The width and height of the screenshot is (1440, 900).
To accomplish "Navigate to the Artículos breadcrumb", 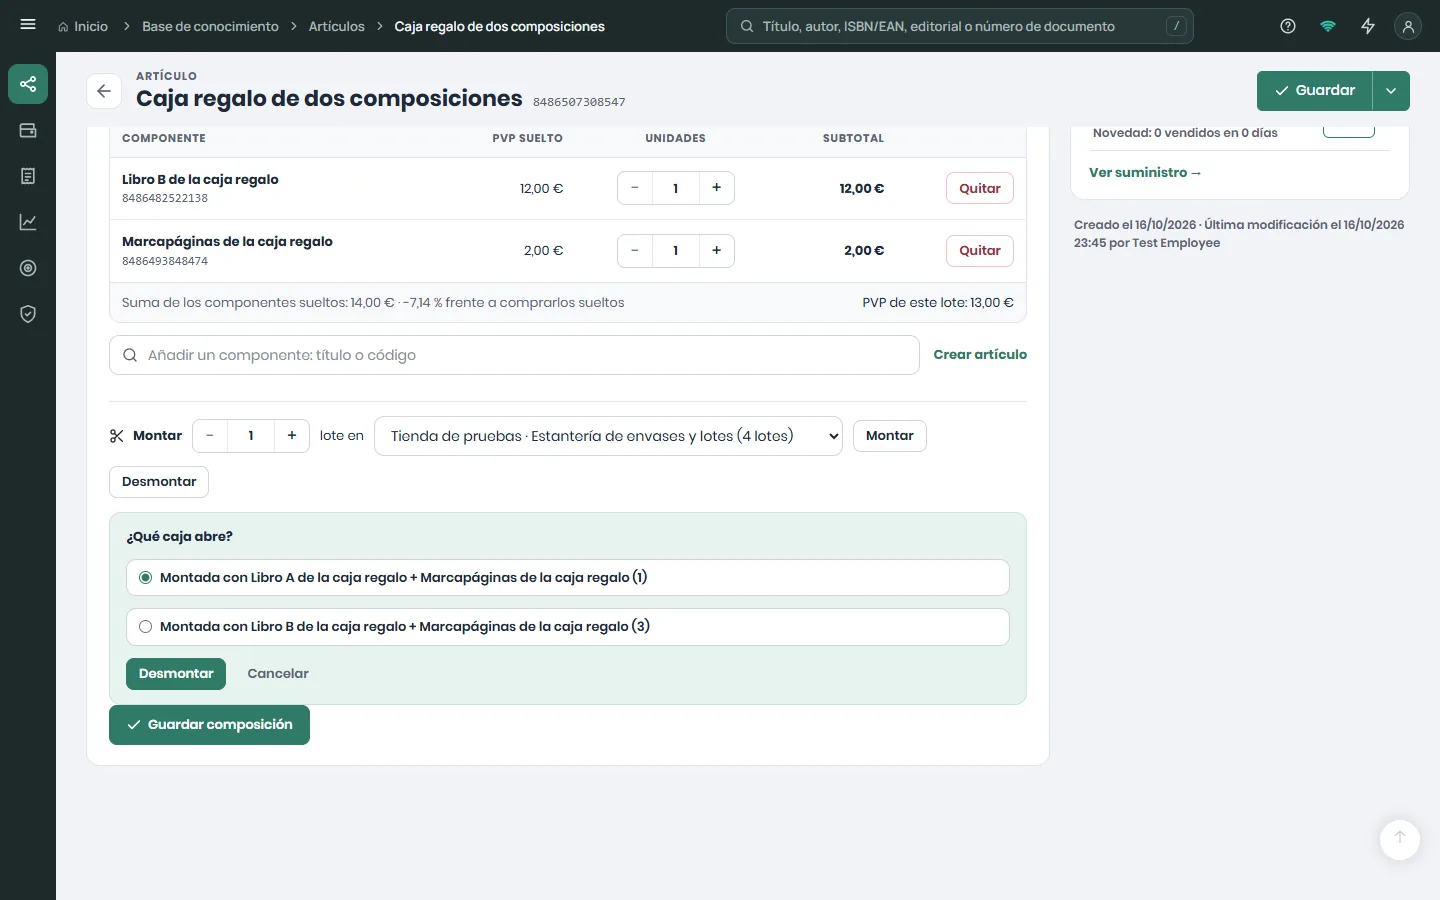I will click(336, 26).
